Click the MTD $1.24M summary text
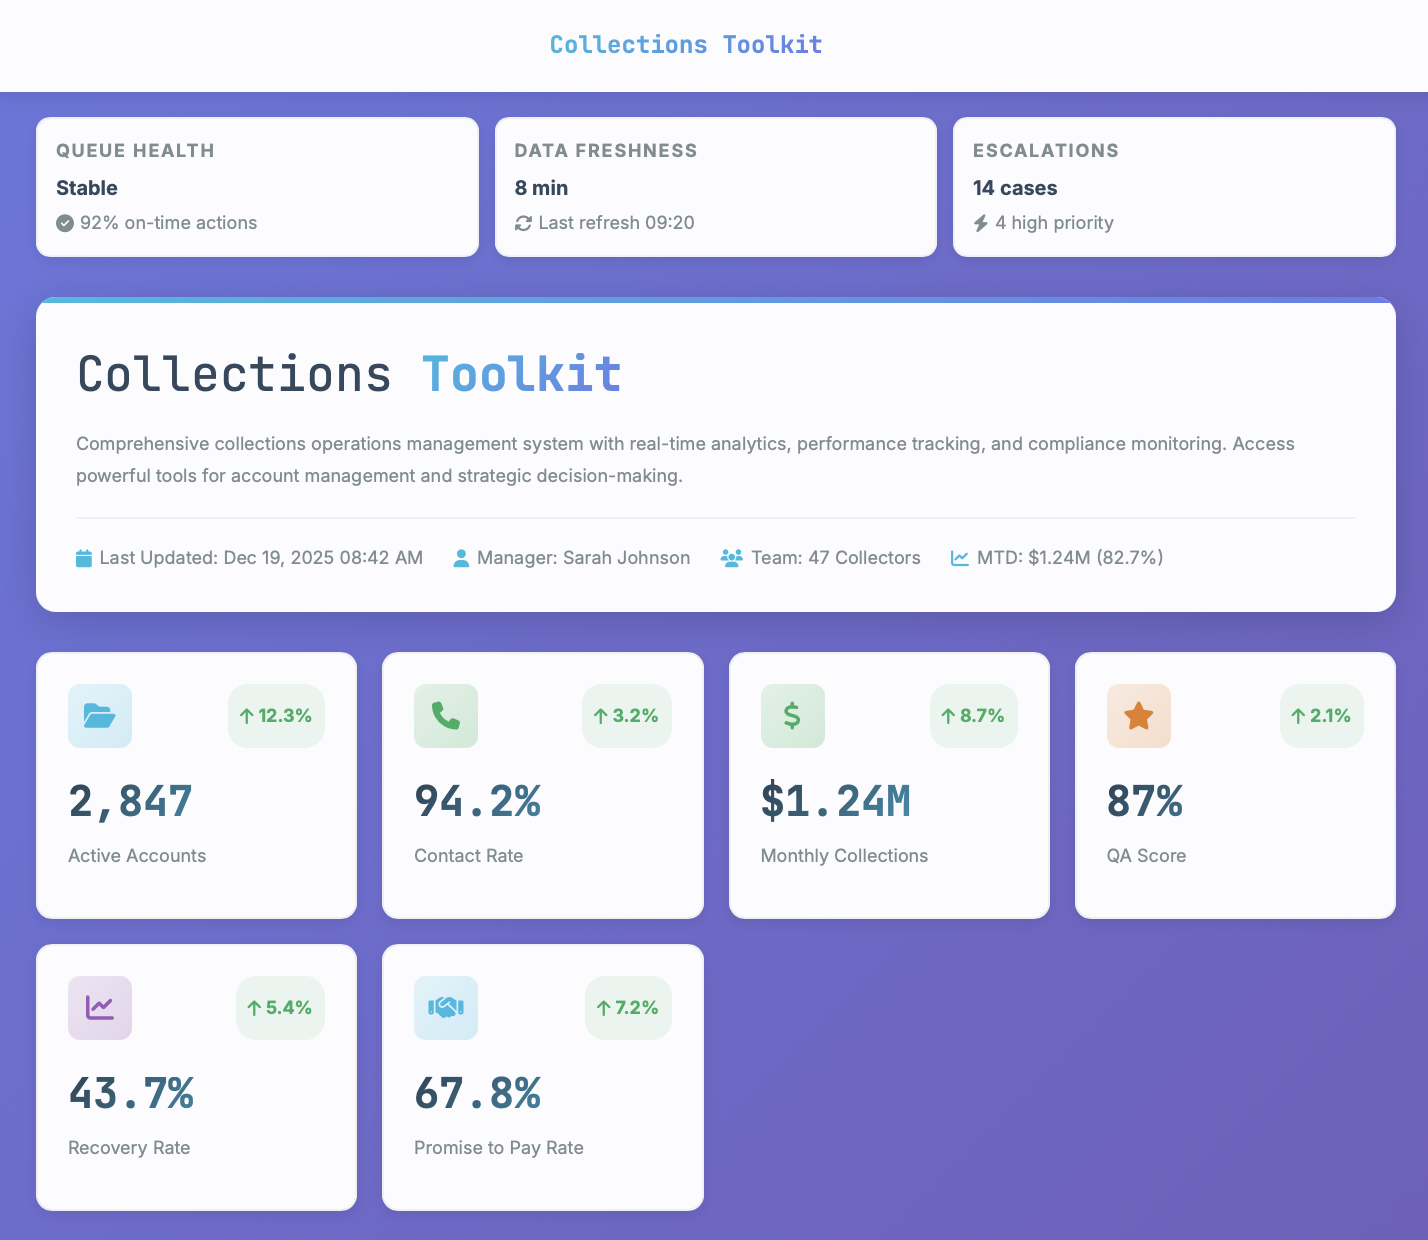This screenshot has width=1428, height=1240. coord(1069,558)
